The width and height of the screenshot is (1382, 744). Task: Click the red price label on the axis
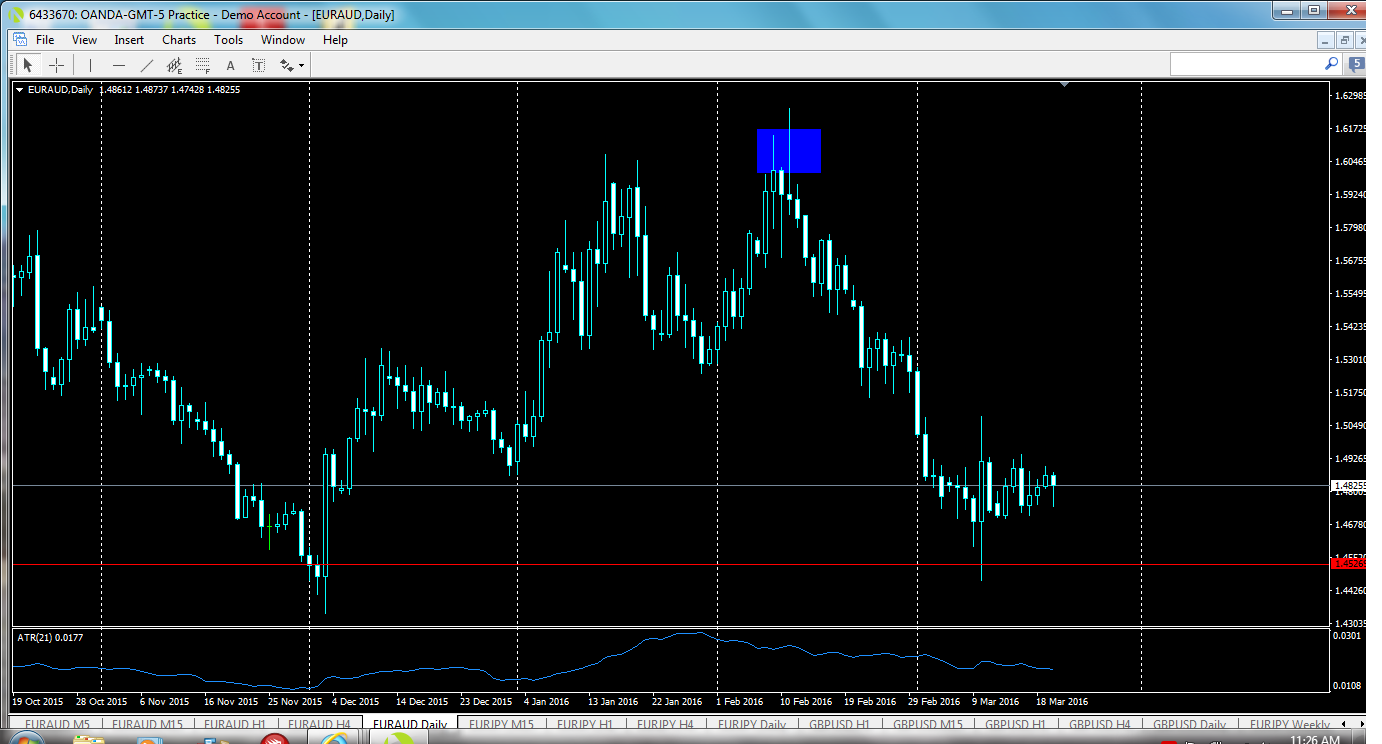pyautogui.click(x=1349, y=564)
